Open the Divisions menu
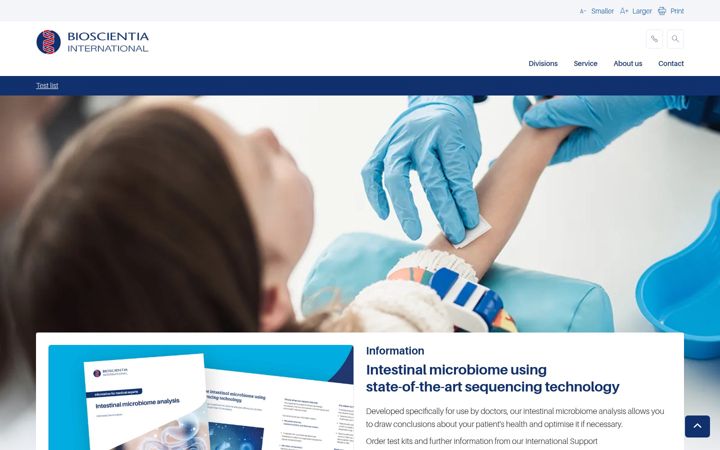The width and height of the screenshot is (720, 450). point(543,63)
